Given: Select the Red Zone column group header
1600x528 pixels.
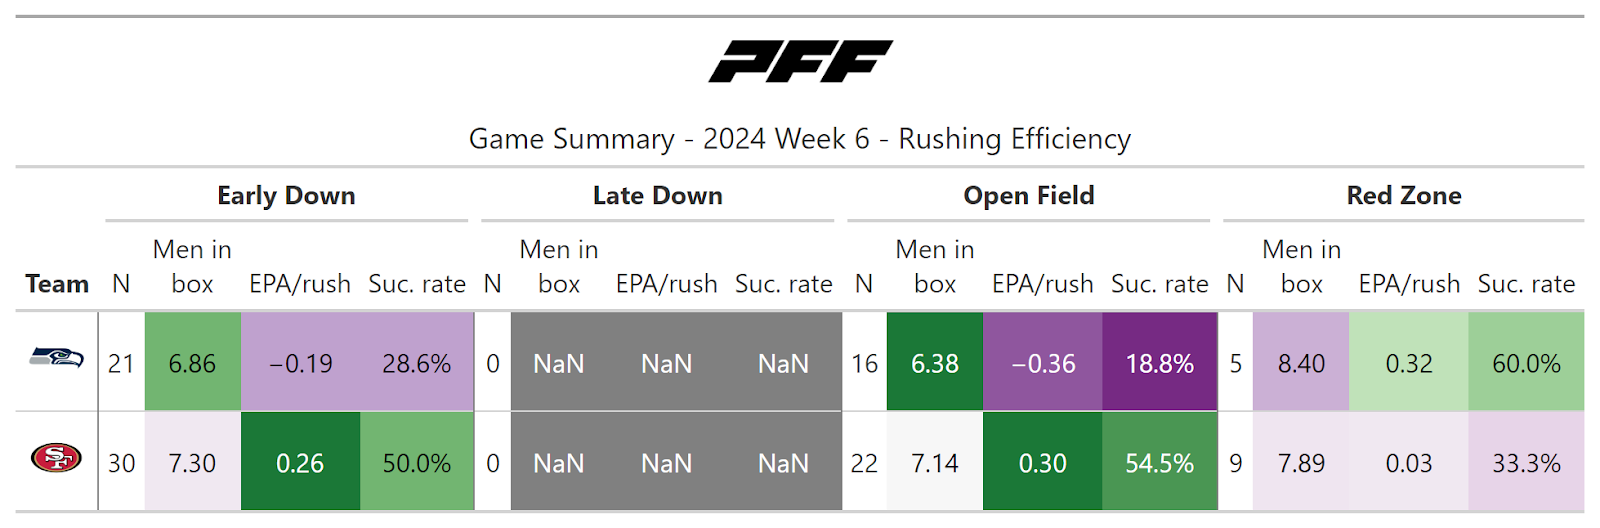Looking at the screenshot, I should [1403, 196].
